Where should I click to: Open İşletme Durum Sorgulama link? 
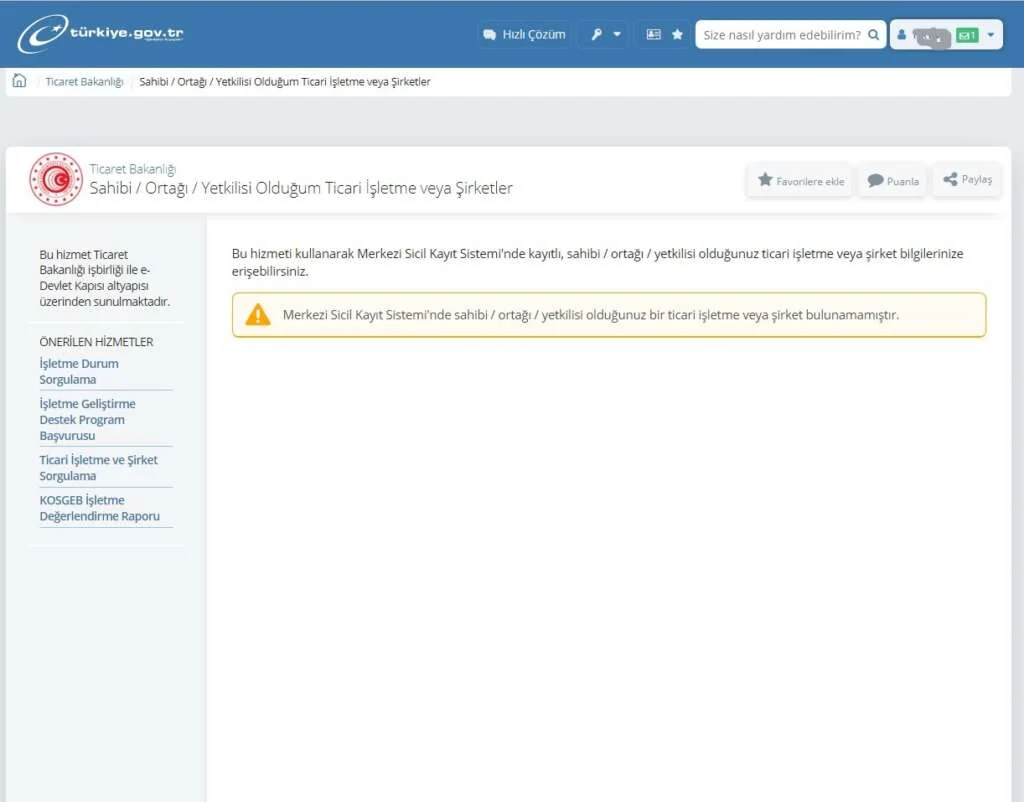(x=79, y=372)
